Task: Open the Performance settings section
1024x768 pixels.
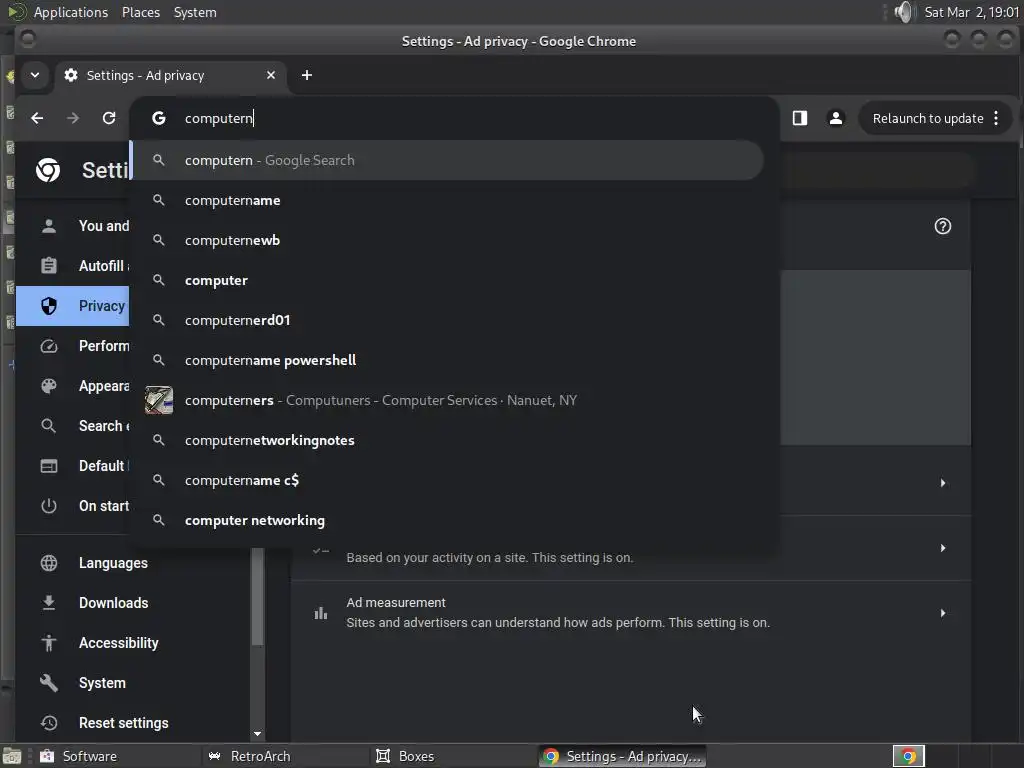Action: click(x=73, y=345)
